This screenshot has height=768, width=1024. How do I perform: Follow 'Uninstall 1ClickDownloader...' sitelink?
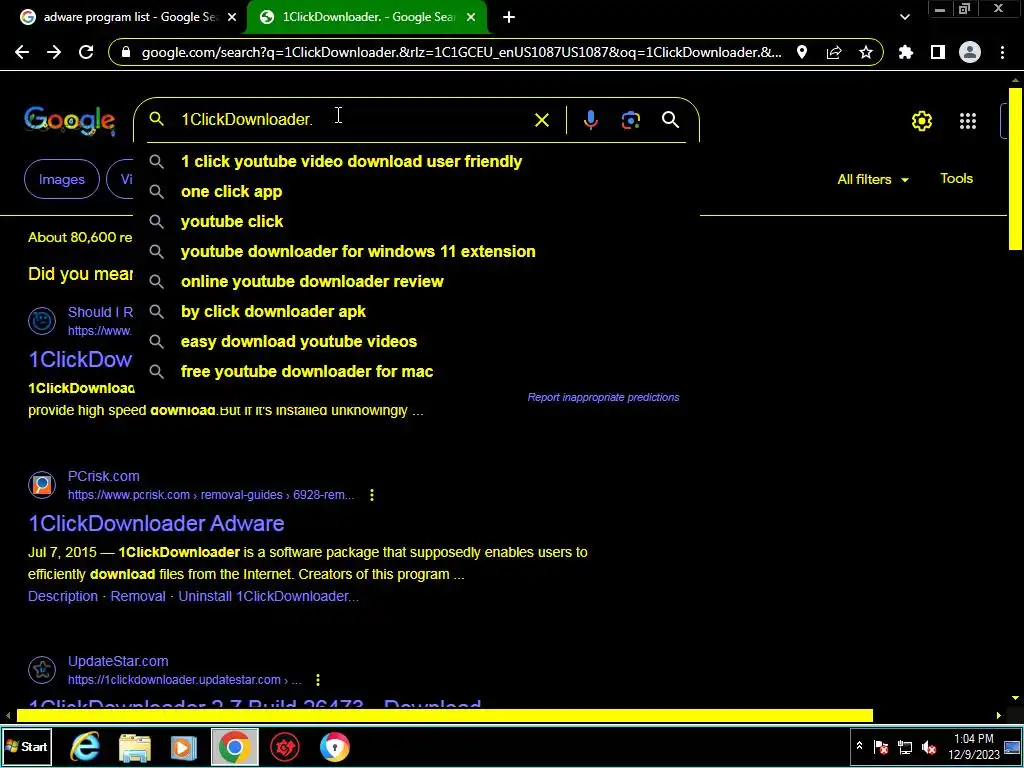(268, 596)
